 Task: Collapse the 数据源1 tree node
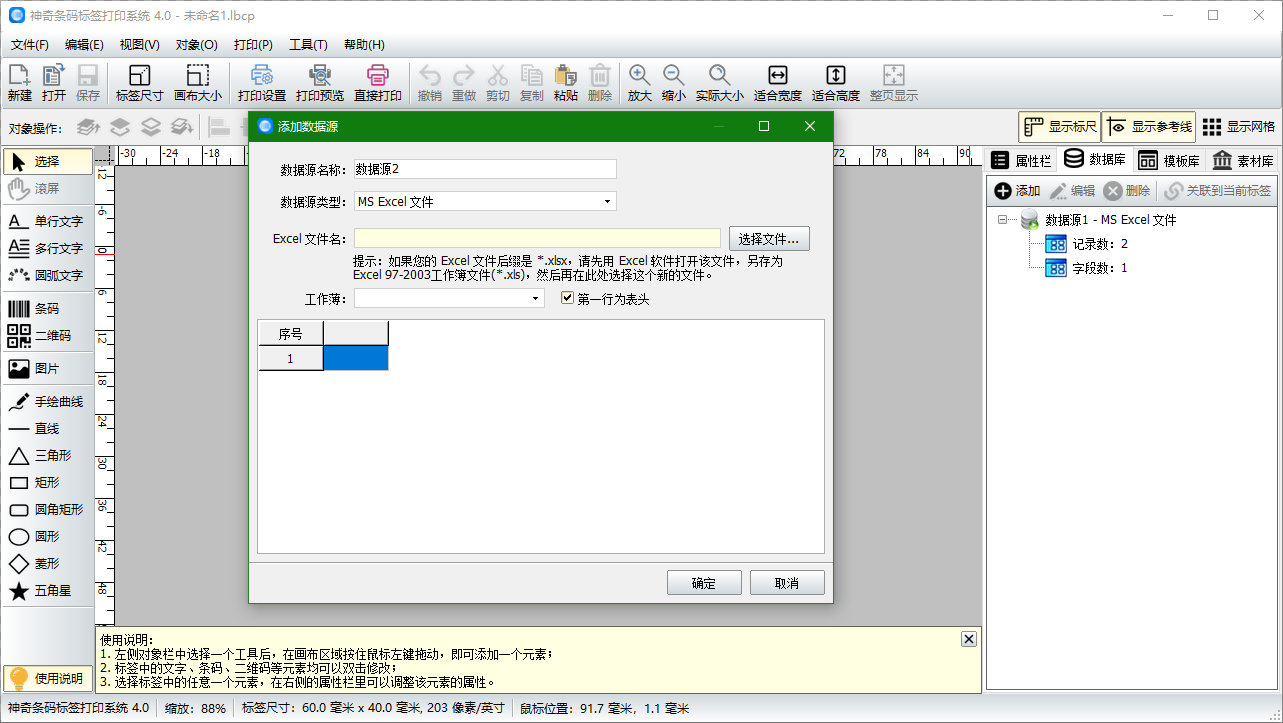pos(1002,220)
